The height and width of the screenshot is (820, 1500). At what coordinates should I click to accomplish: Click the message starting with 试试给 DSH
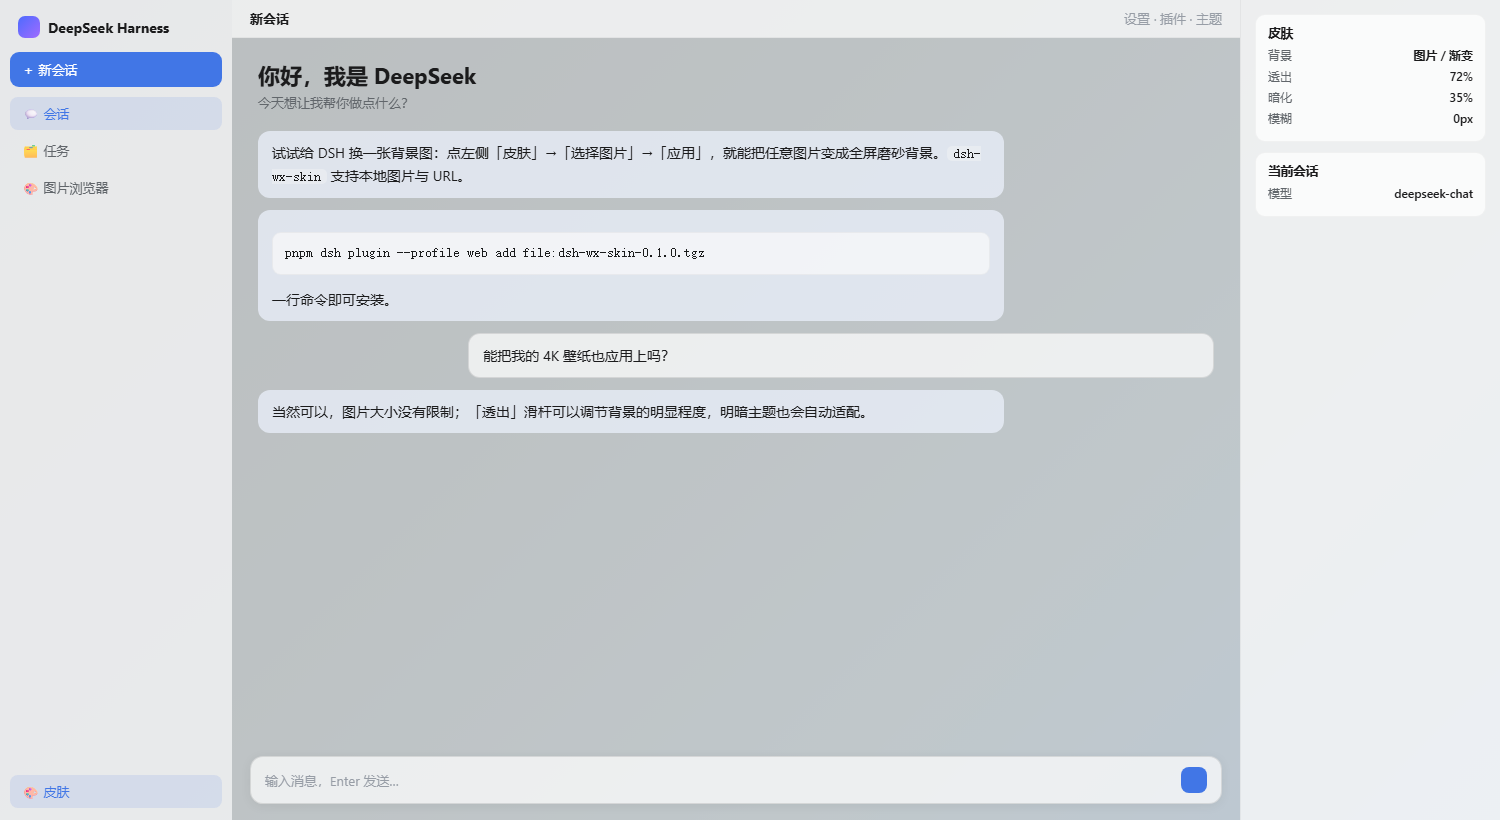click(x=631, y=165)
